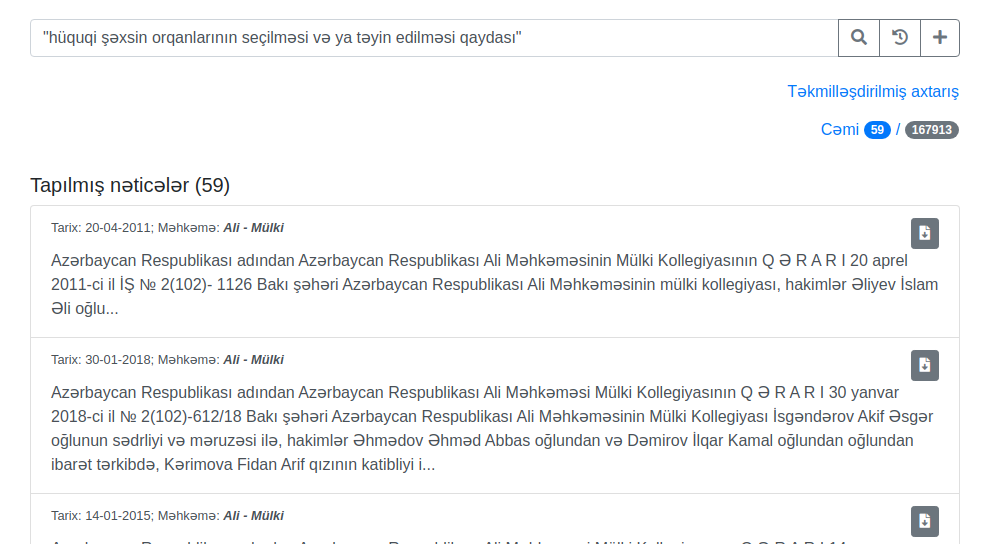This screenshot has height=544, width=988.
Task: Download the 20-04-2011 decision document
Action: (924, 233)
